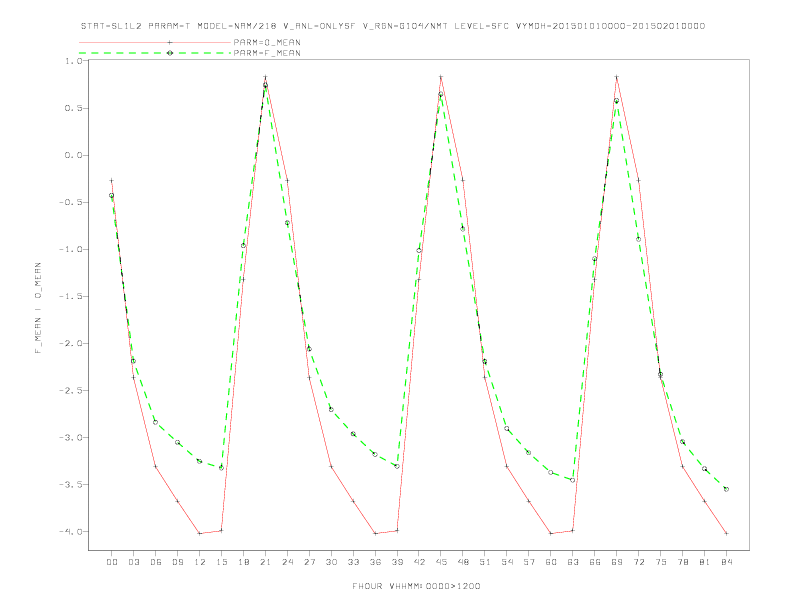
Task: Click the x-axis tick label 30
Action: pyautogui.click(x=331, y=562)
